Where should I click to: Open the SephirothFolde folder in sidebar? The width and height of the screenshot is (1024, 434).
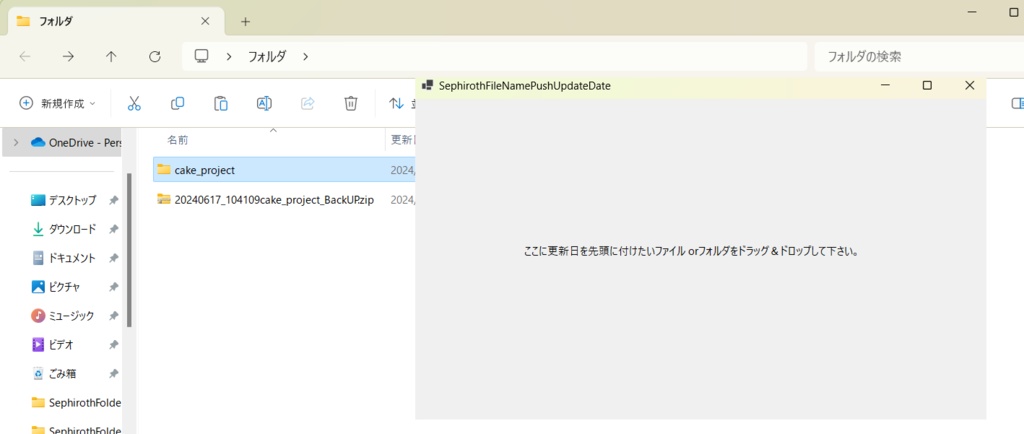(x=76, y=403)
